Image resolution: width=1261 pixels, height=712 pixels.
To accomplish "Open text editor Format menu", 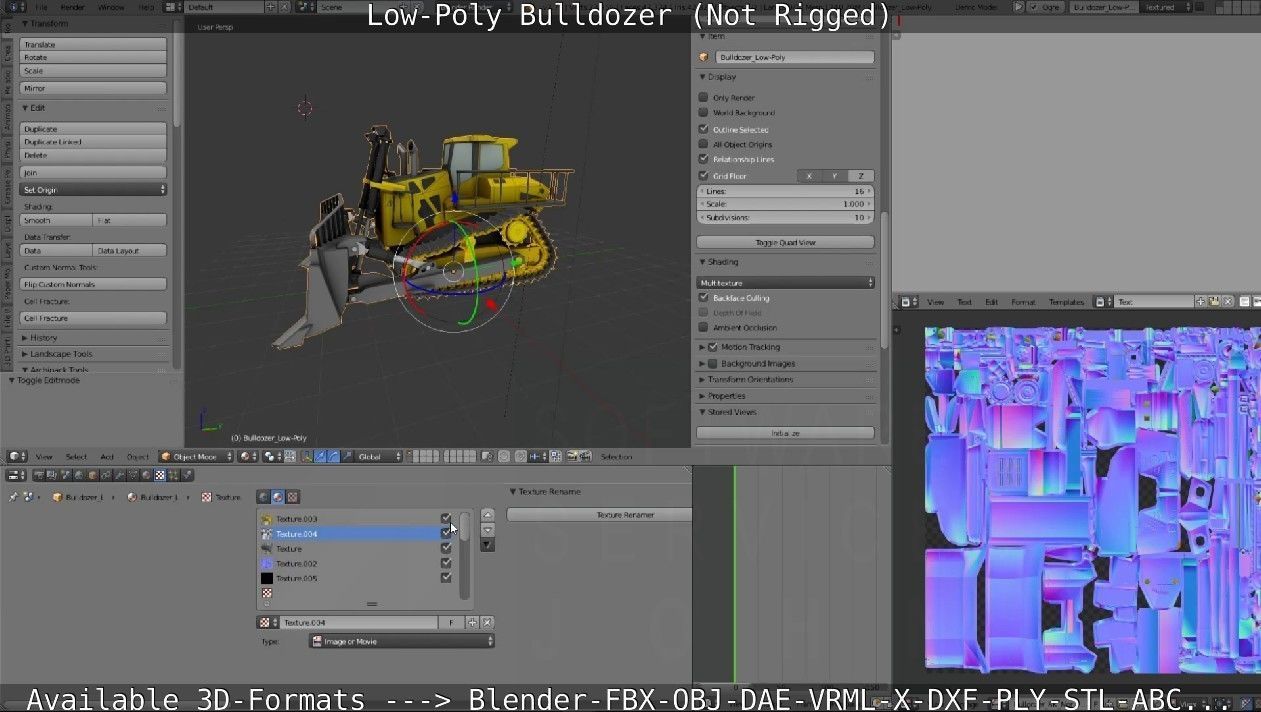I will (1023, 301).
